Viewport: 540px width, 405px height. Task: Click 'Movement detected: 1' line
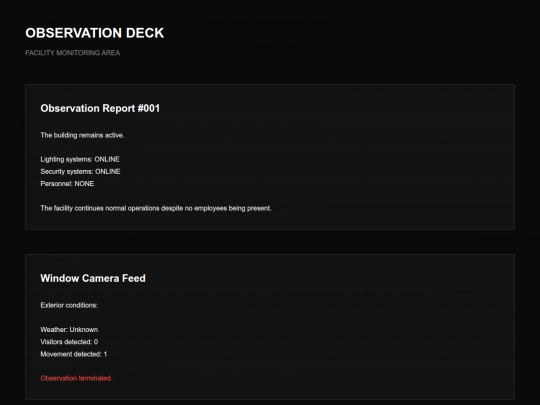[x=74, y=354]
